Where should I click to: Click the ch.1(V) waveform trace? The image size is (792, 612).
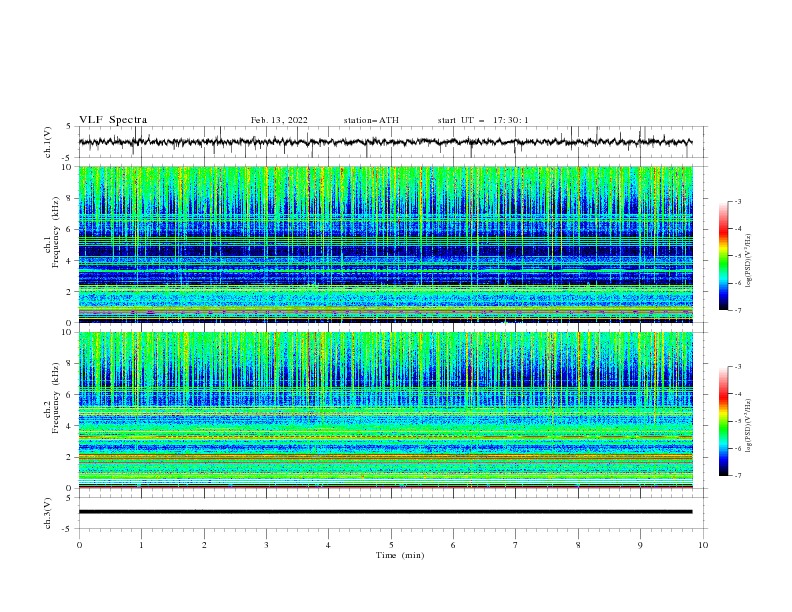click(385, 142)
